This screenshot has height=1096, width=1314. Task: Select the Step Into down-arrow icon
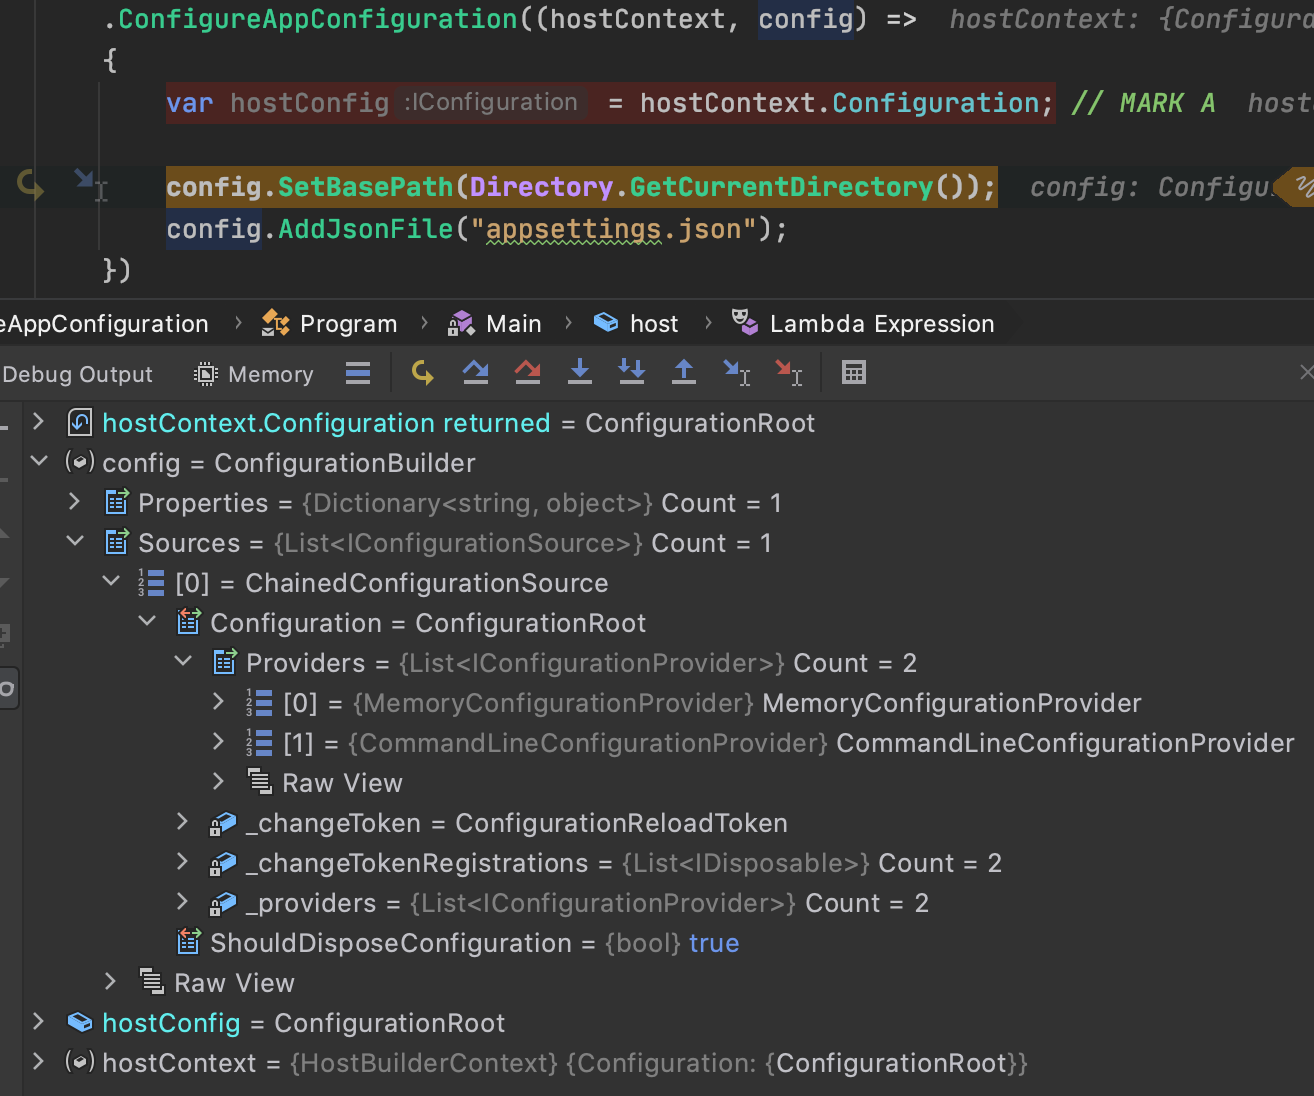click(579, 372)
